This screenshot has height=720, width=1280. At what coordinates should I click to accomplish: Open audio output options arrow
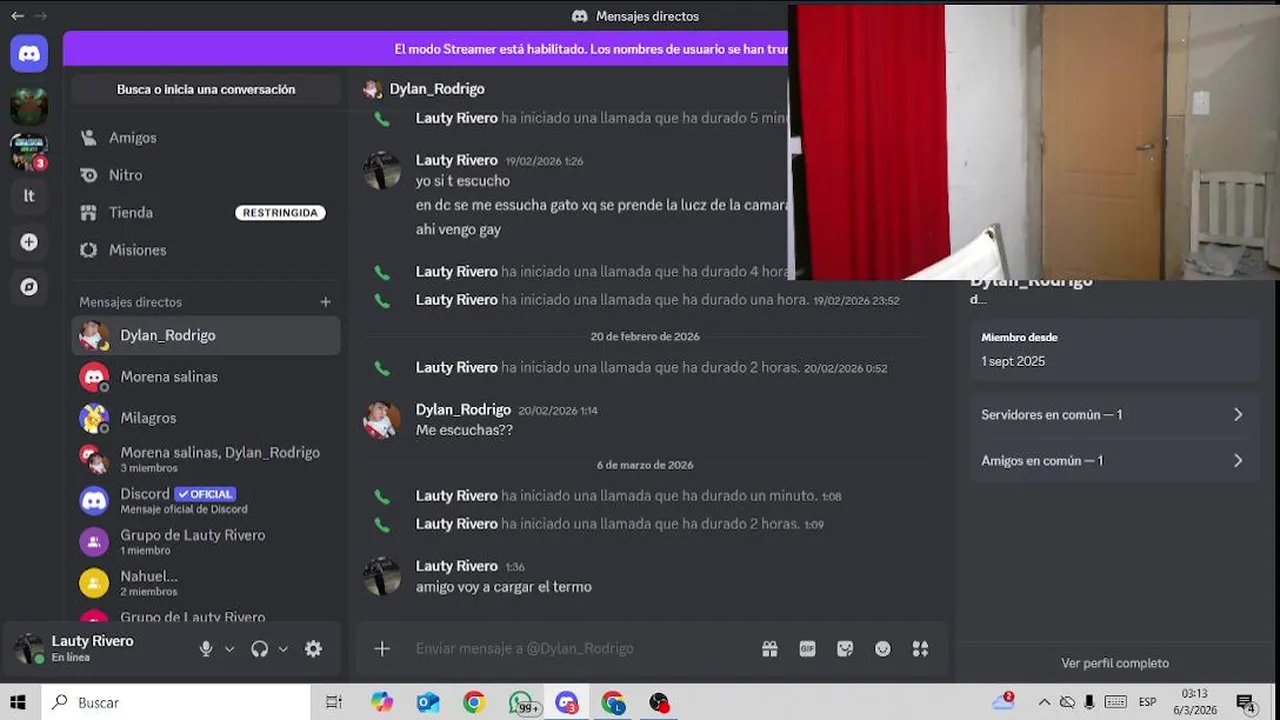tap(283, 649)
